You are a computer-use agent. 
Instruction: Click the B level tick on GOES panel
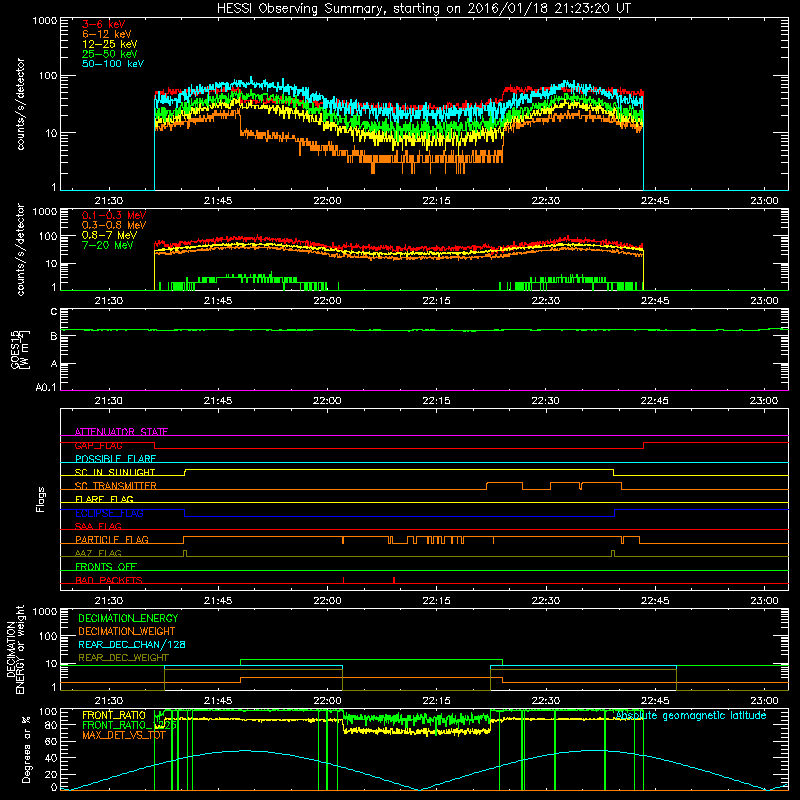tap(54, 337)
